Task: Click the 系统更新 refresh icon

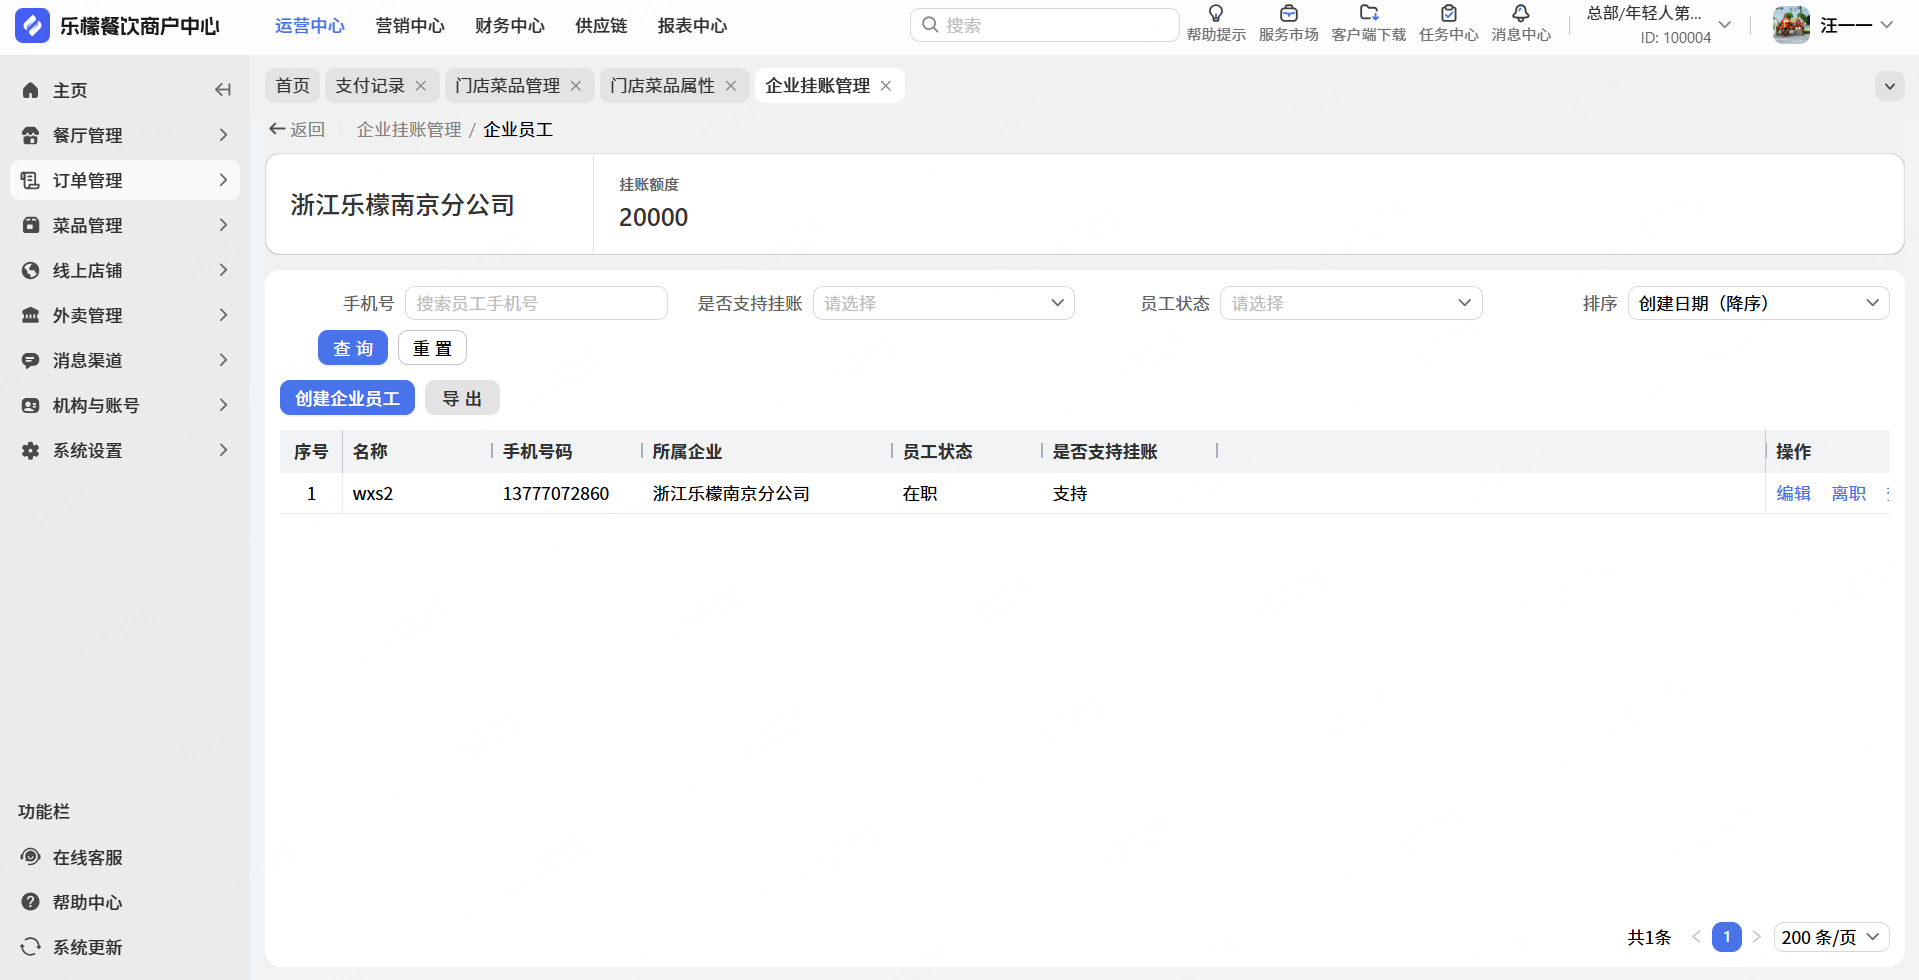Action: click(31, 947)
